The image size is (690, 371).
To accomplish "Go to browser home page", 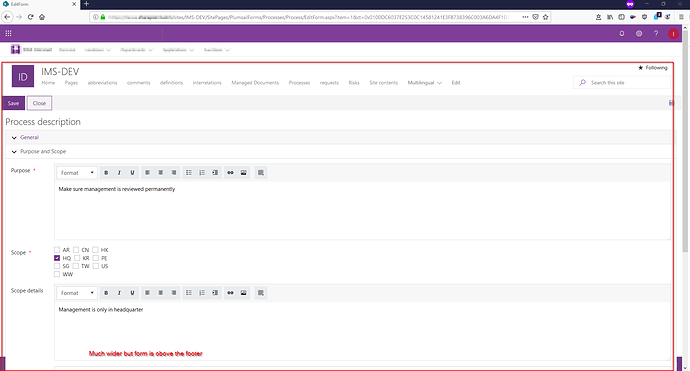I will point(42,17).
